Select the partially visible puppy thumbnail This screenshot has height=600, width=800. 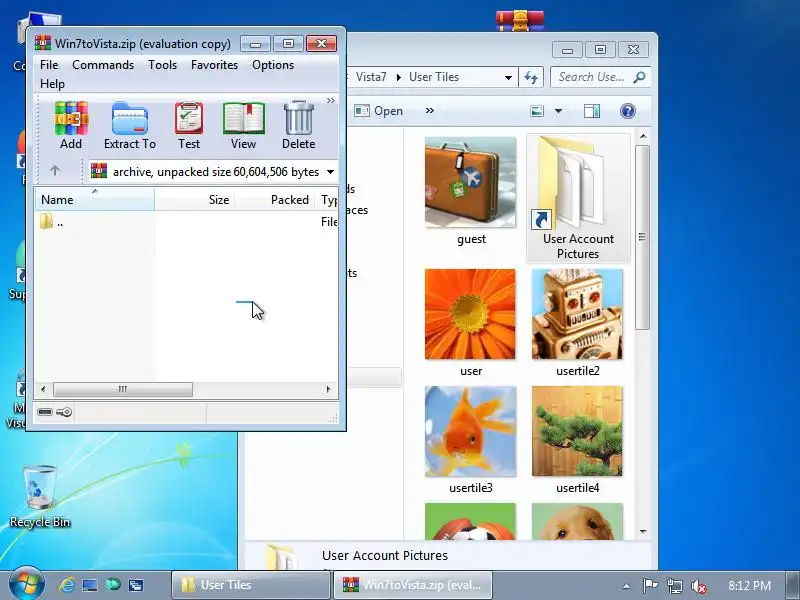577,521
